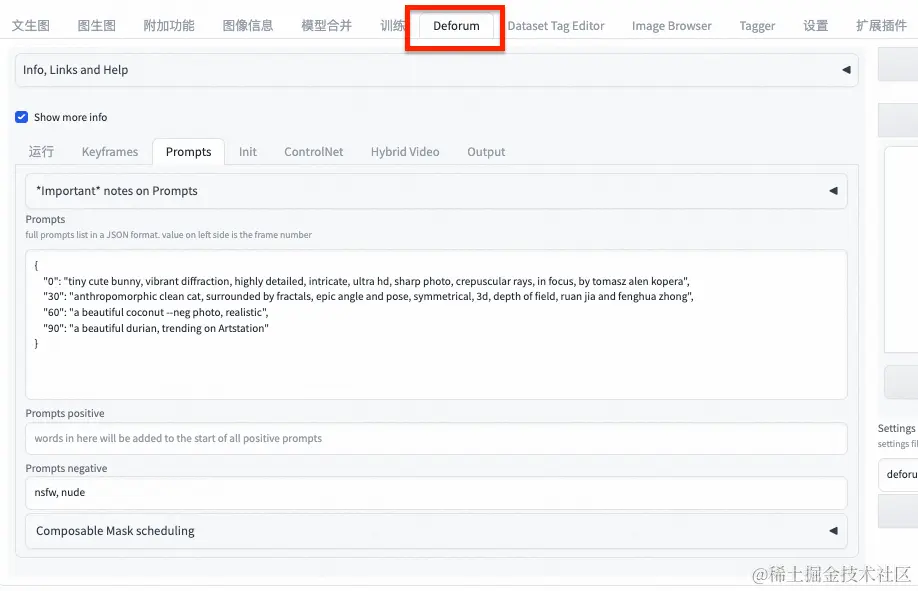Image resolution: width=918 pixels, height=591 pixels.
Task: Click the arrow beside Important notes on Prompts
Action: tap(833, 191)
